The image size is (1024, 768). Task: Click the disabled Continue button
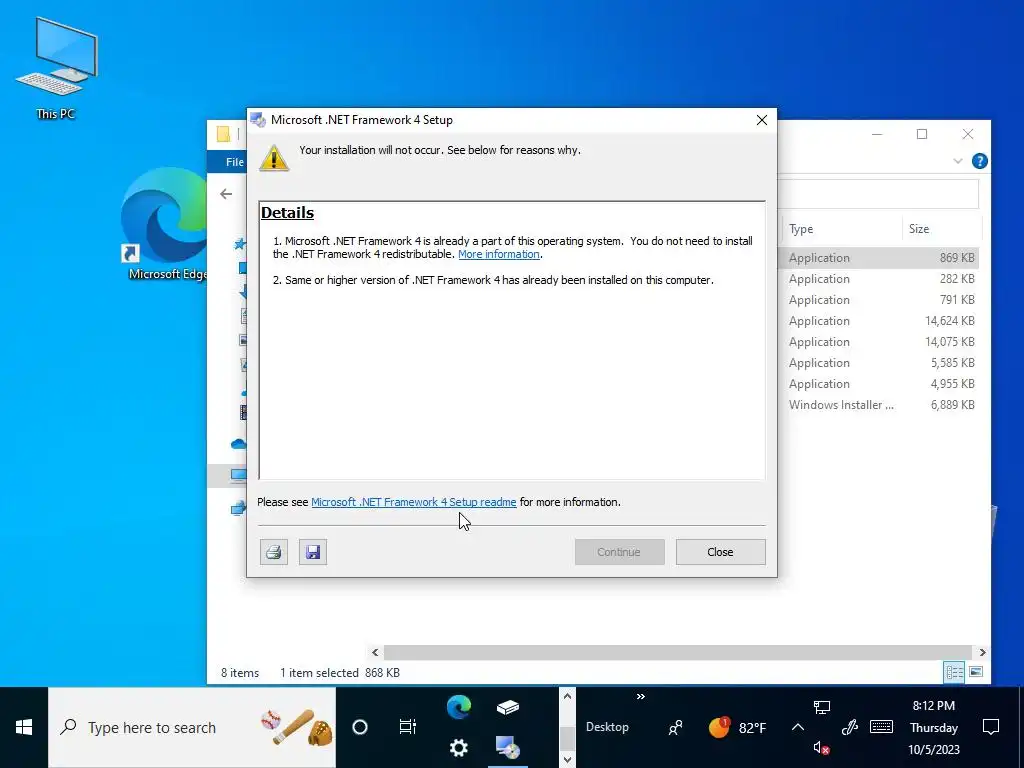coord(619,552)
